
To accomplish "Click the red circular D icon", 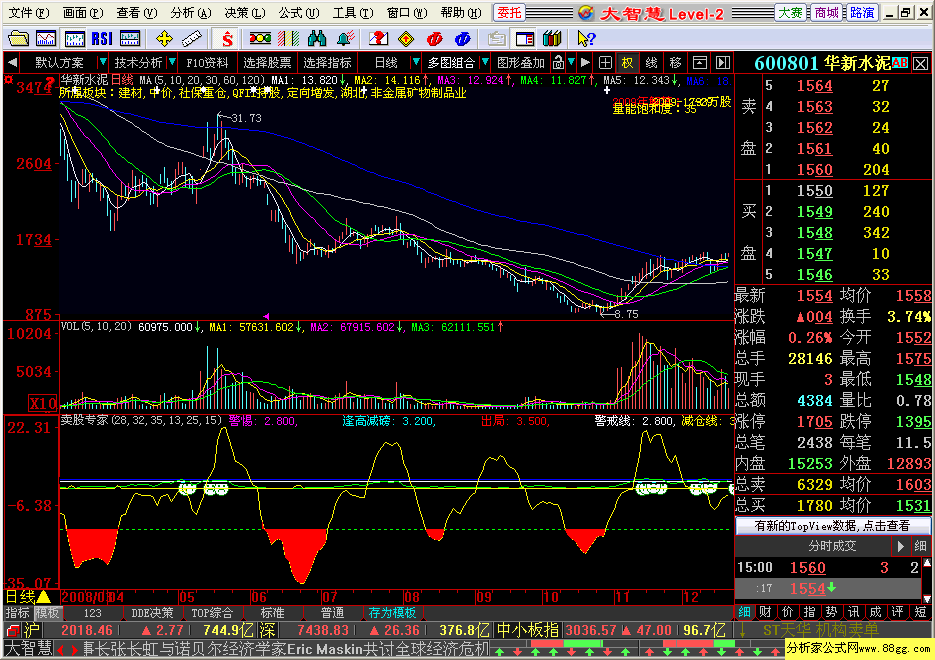I will [x=435, y=39].
